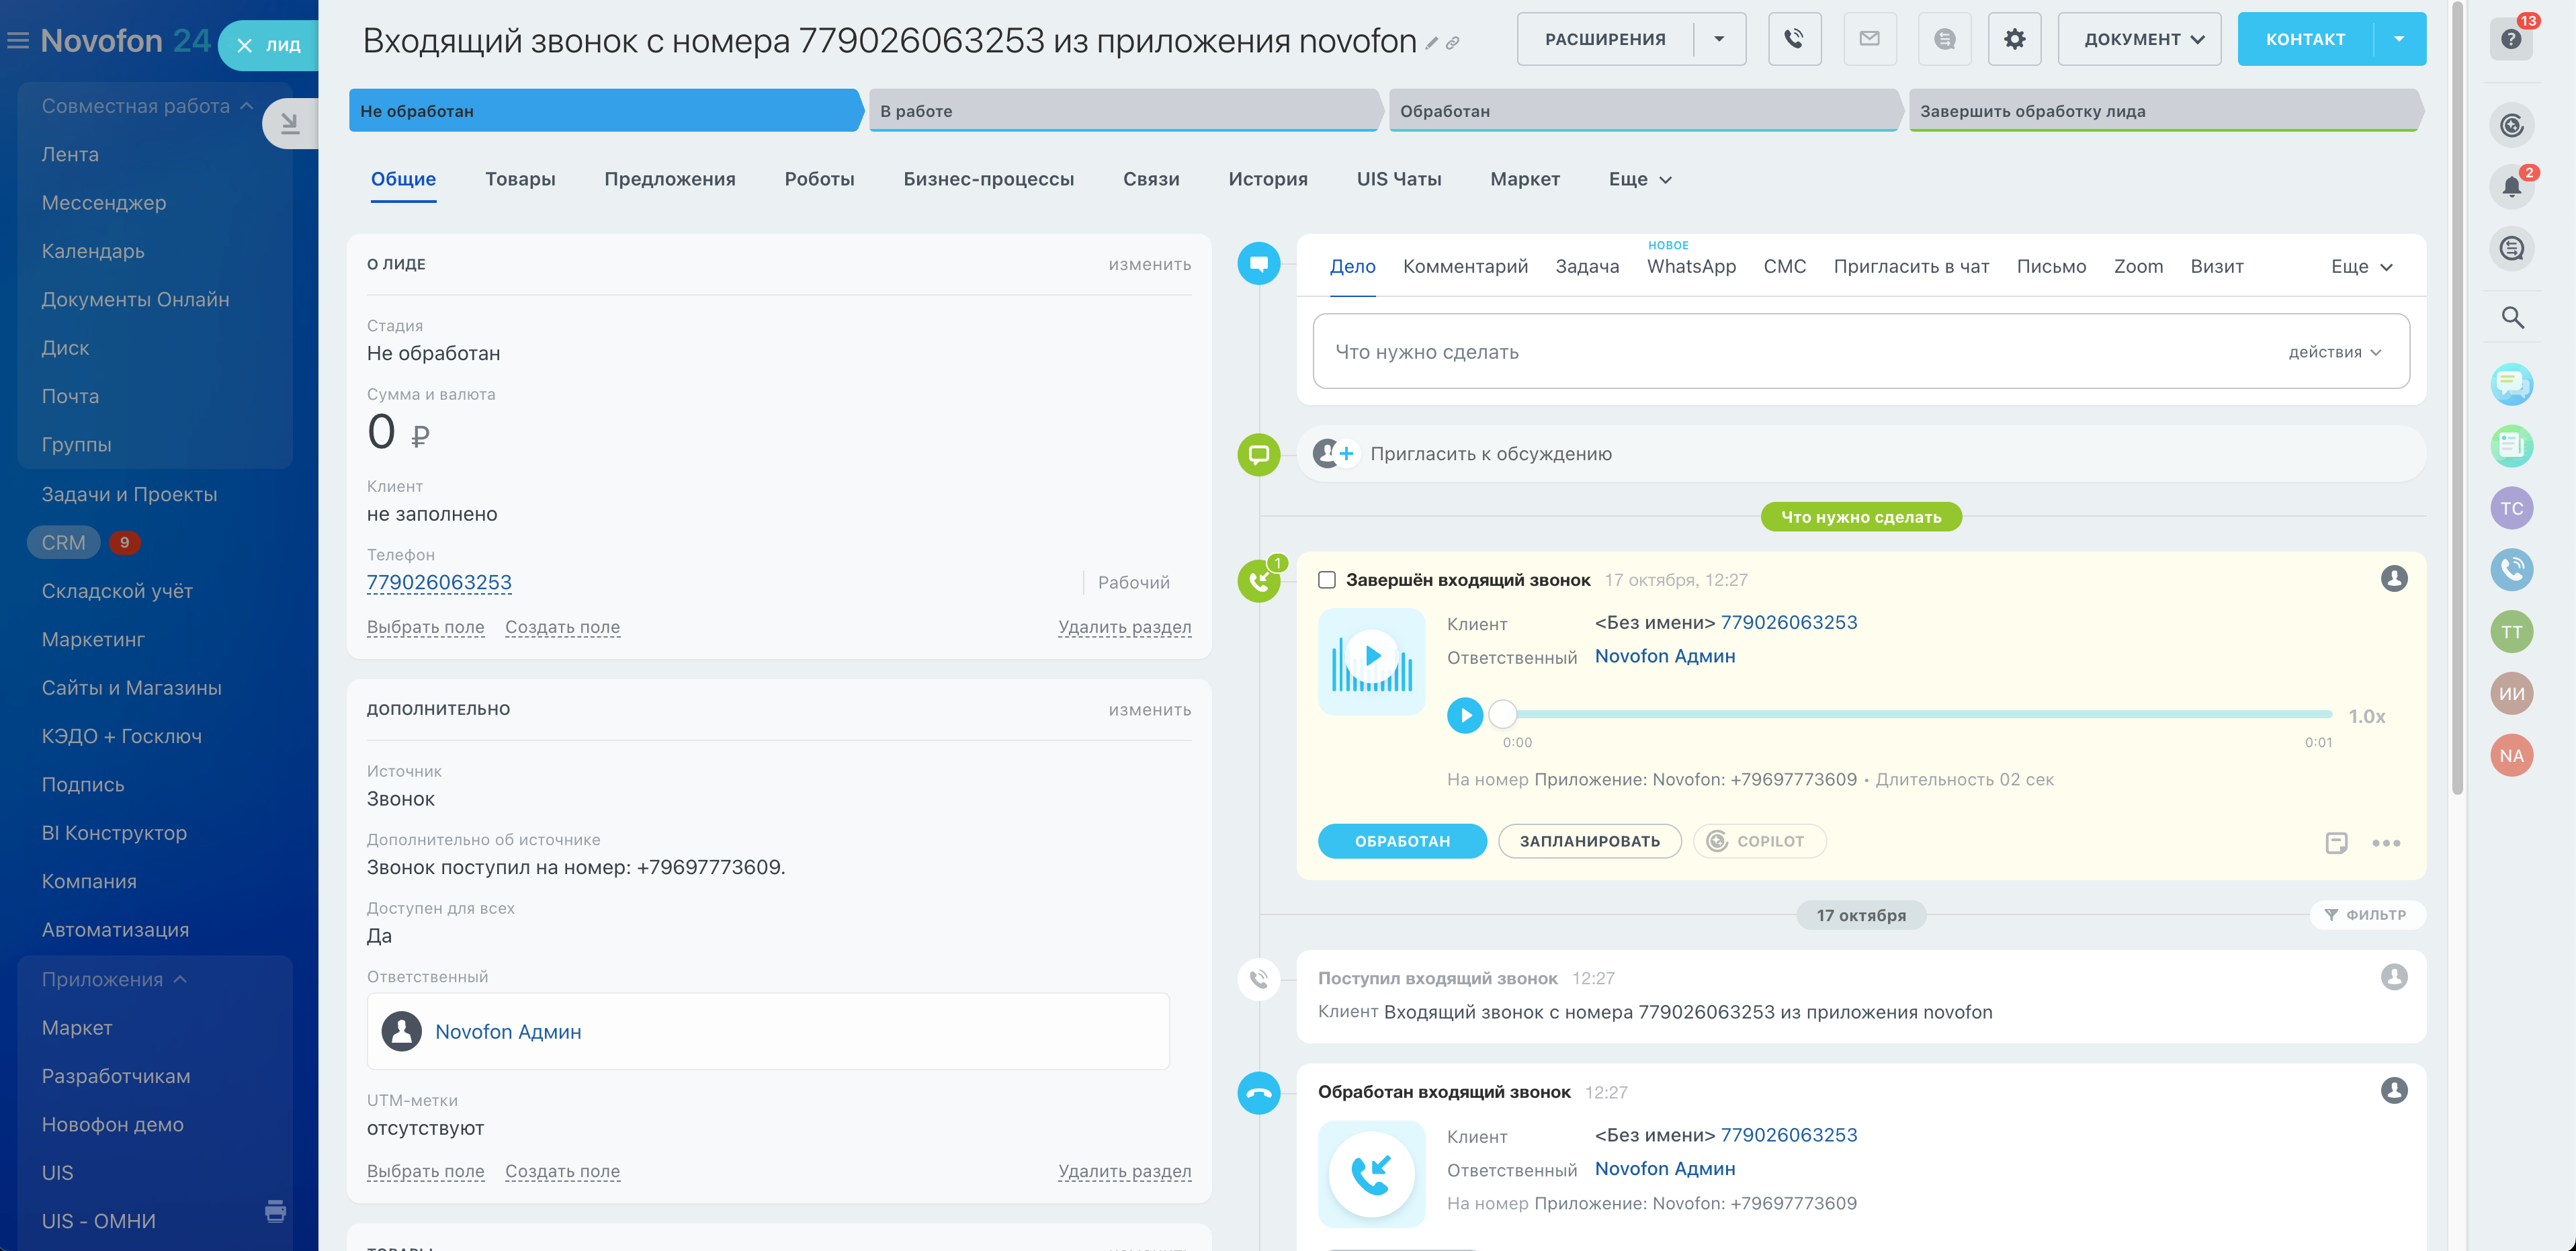Image resolution: width=2576 pixels, height=1251 pixels.
Task: Select the Комментарий tab in timeline
Action: click(1465, 266)
